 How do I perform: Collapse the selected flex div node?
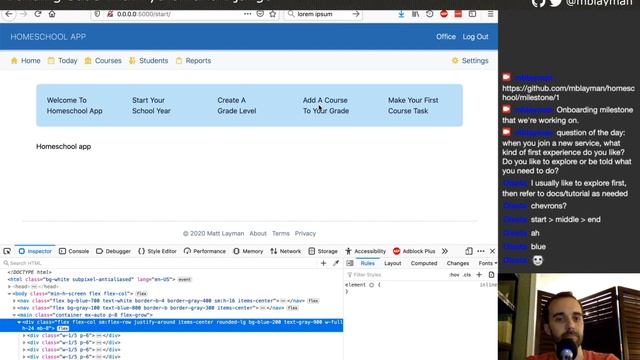click(x=19, y=322)
